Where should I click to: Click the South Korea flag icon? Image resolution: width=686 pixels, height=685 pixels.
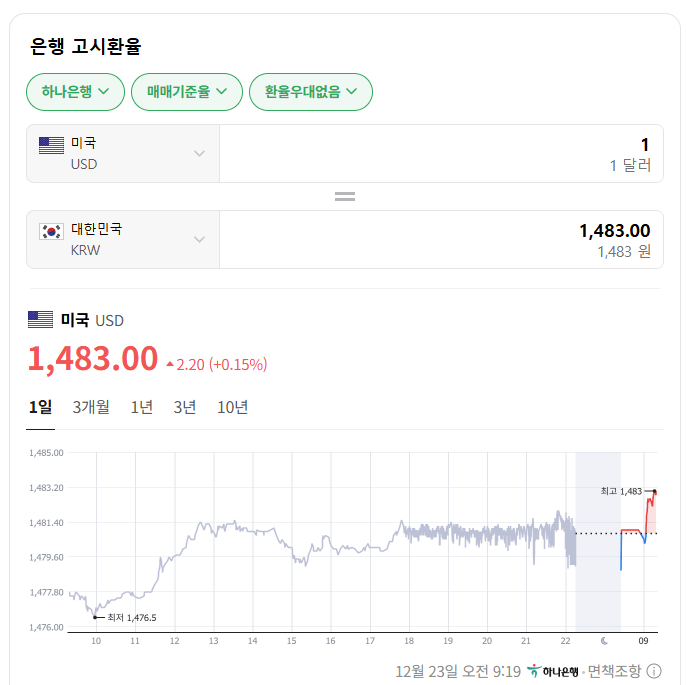(x=51, y=231)
